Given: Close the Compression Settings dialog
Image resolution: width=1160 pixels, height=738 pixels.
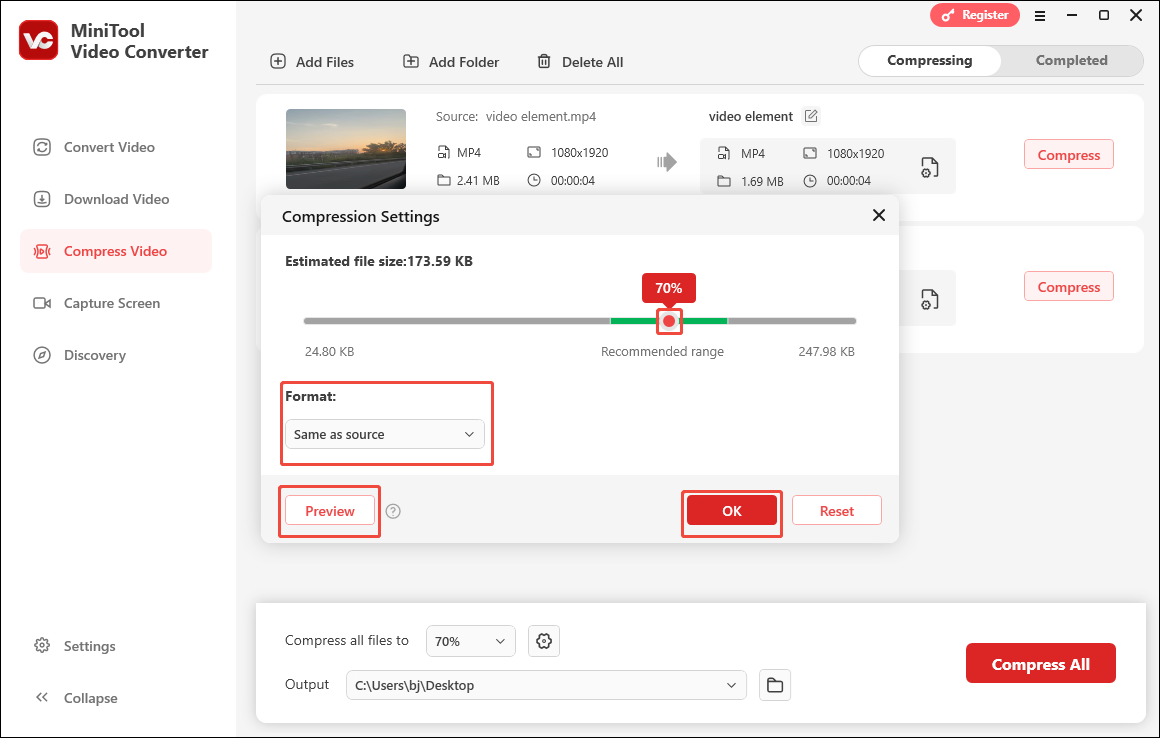Looking at the screenshot, I should [x=879, y=215].
